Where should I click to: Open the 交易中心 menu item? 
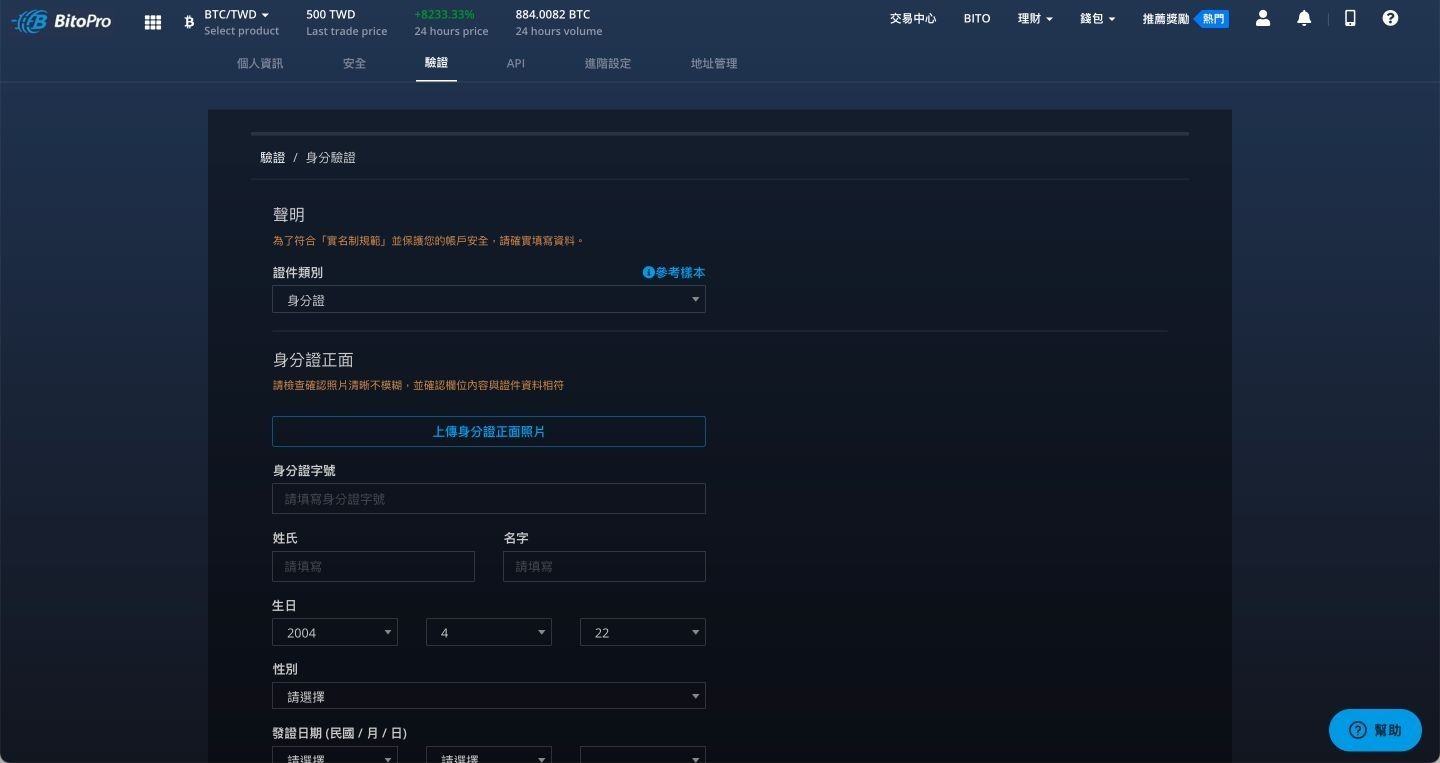coord(912,18)
